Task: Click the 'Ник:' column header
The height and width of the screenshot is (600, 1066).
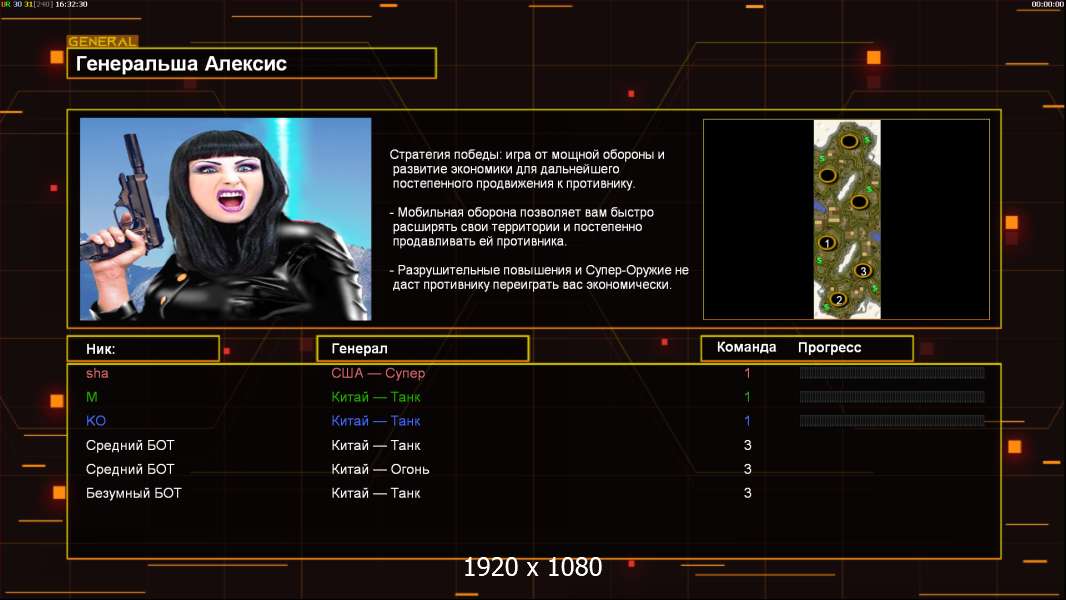Action: tap(143, 349)
